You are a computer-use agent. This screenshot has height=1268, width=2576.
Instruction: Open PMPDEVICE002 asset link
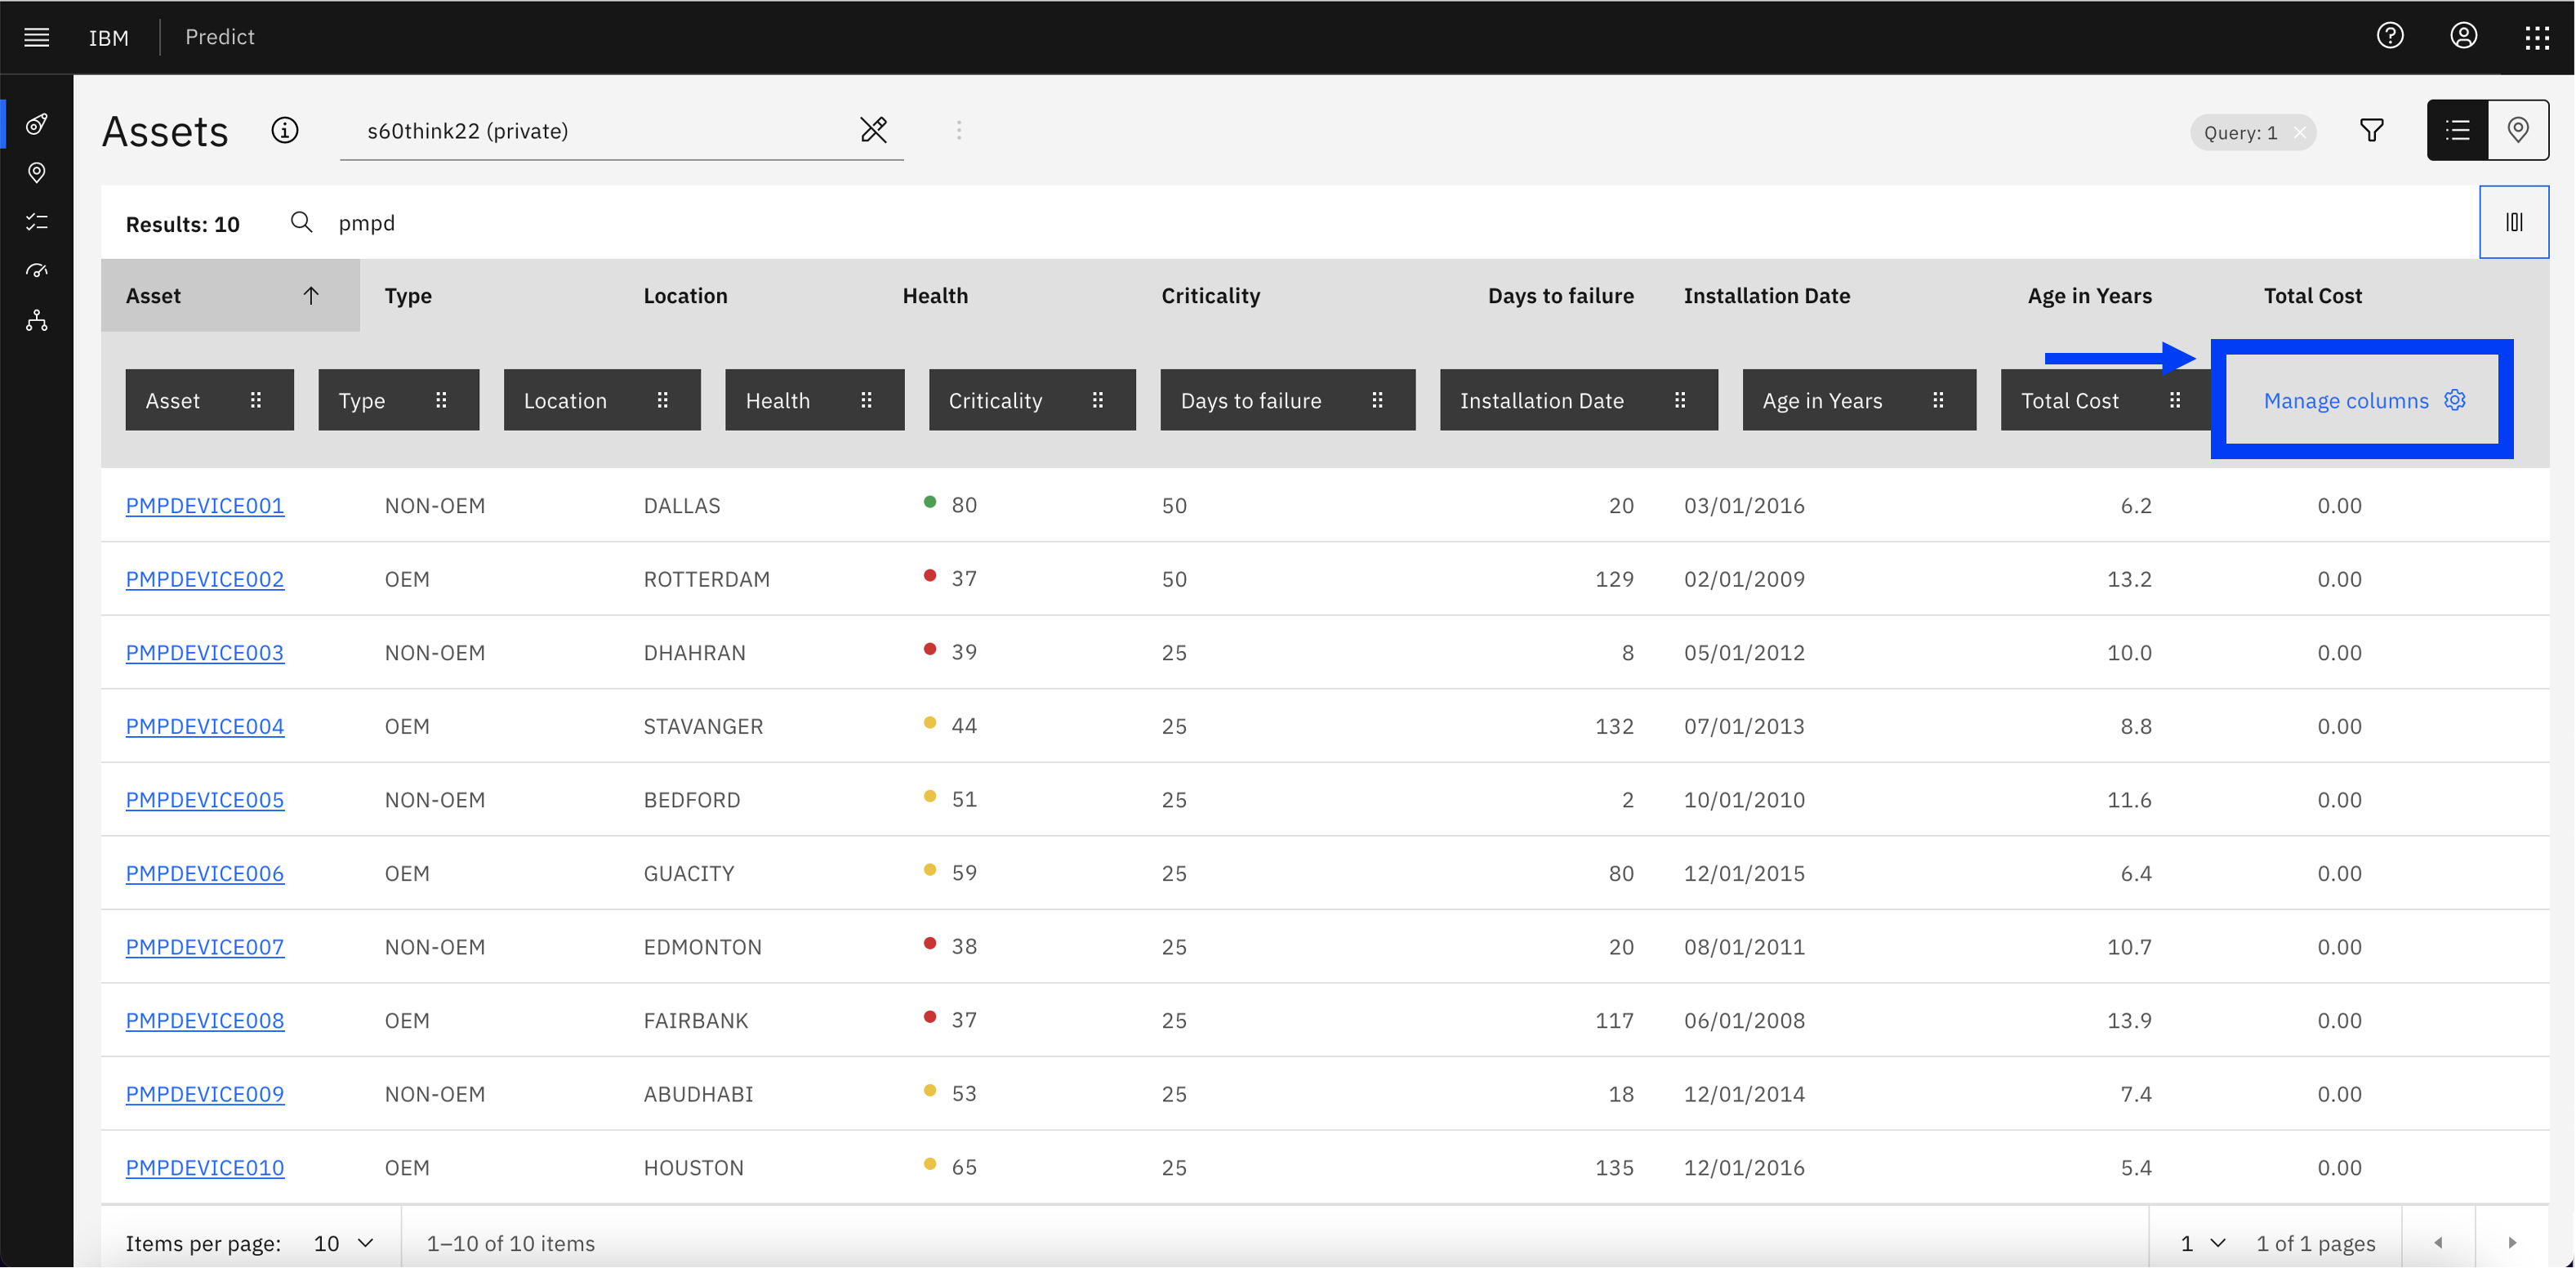click(x=205, y=579)
